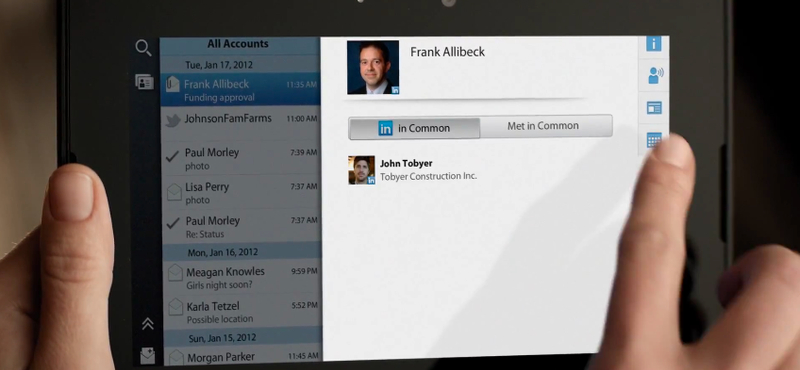Tap the Frank Allibeck name heading
The height and width of the screenshot is (370, 800).
(447, 52)
